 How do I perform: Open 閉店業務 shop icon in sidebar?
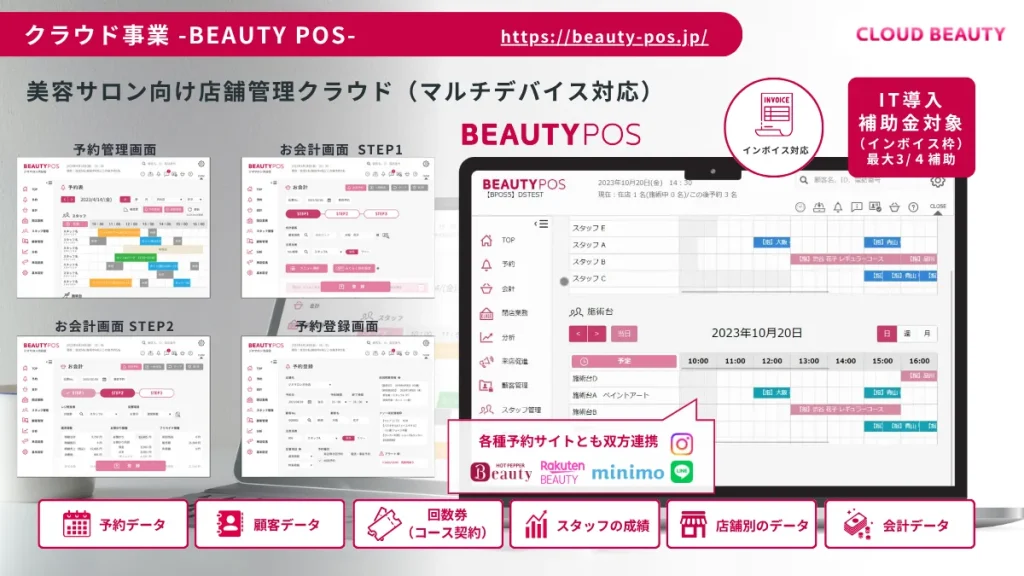[x=487, y=313]
